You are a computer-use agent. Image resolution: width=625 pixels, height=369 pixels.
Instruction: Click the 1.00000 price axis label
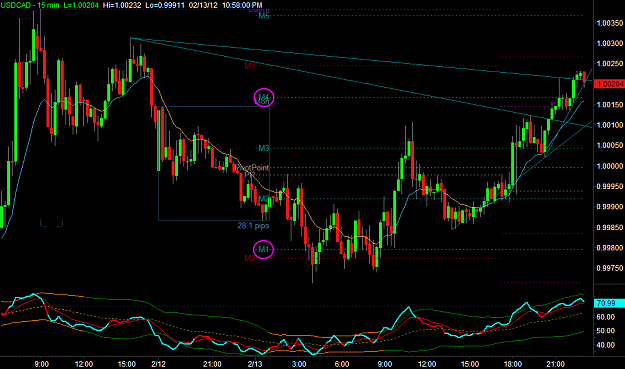point(610,166)
